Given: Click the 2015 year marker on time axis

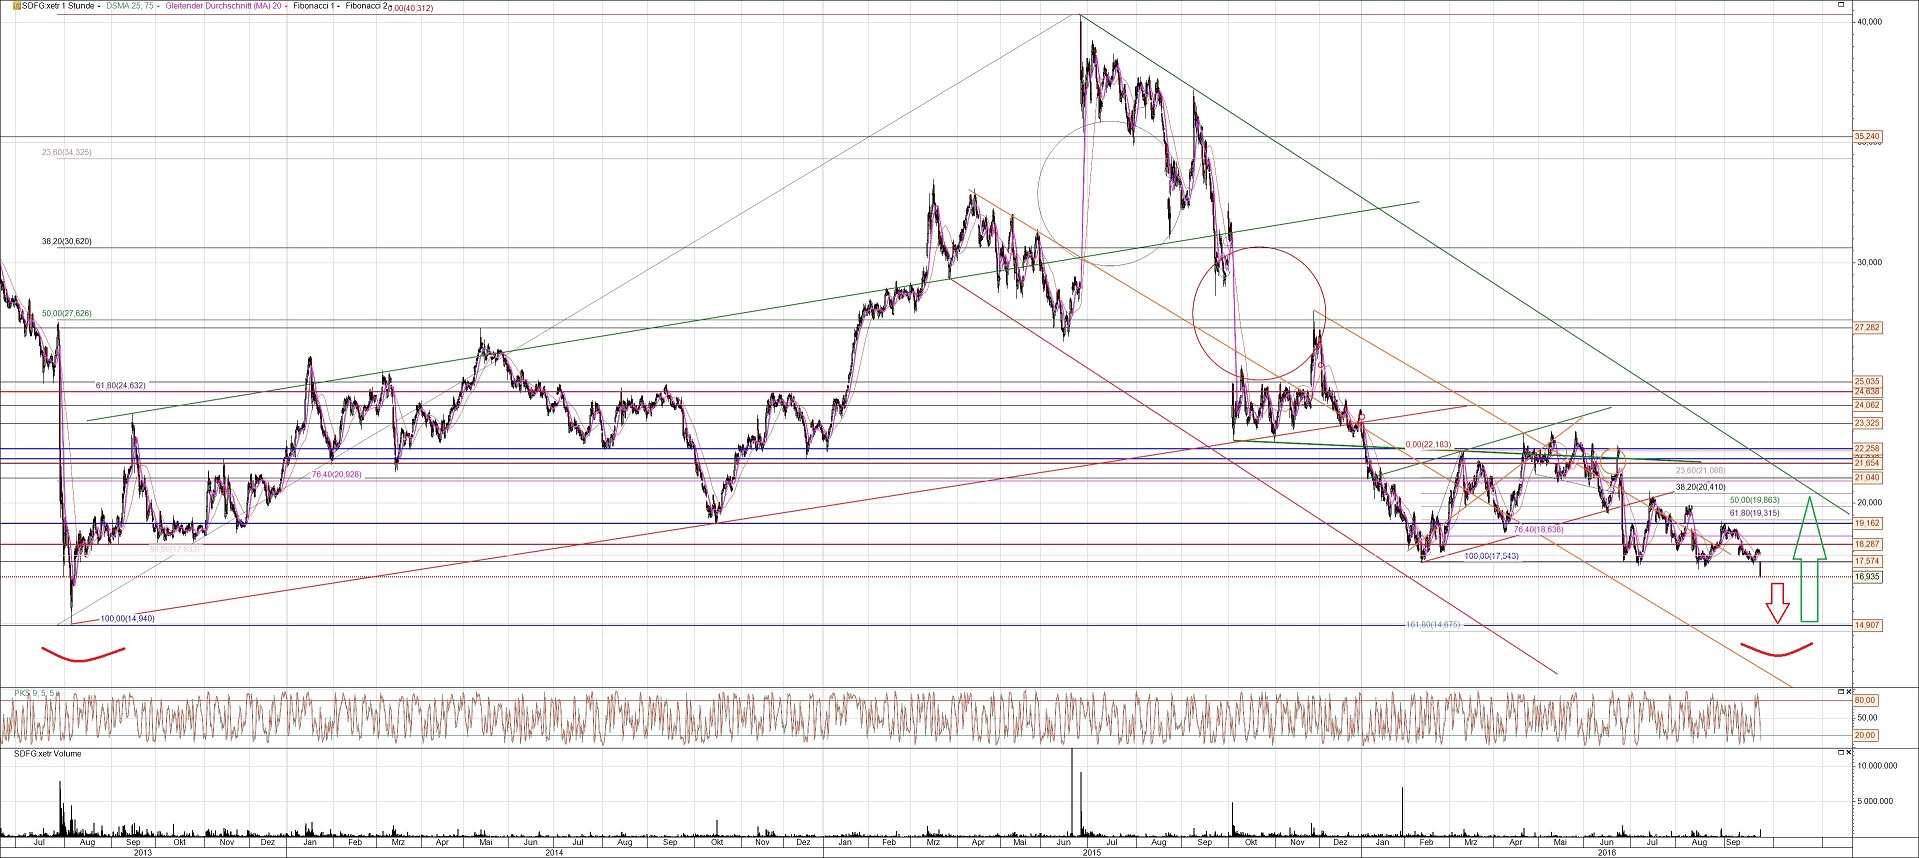Looking at the screenshot, I should [x=1092, y=852].
